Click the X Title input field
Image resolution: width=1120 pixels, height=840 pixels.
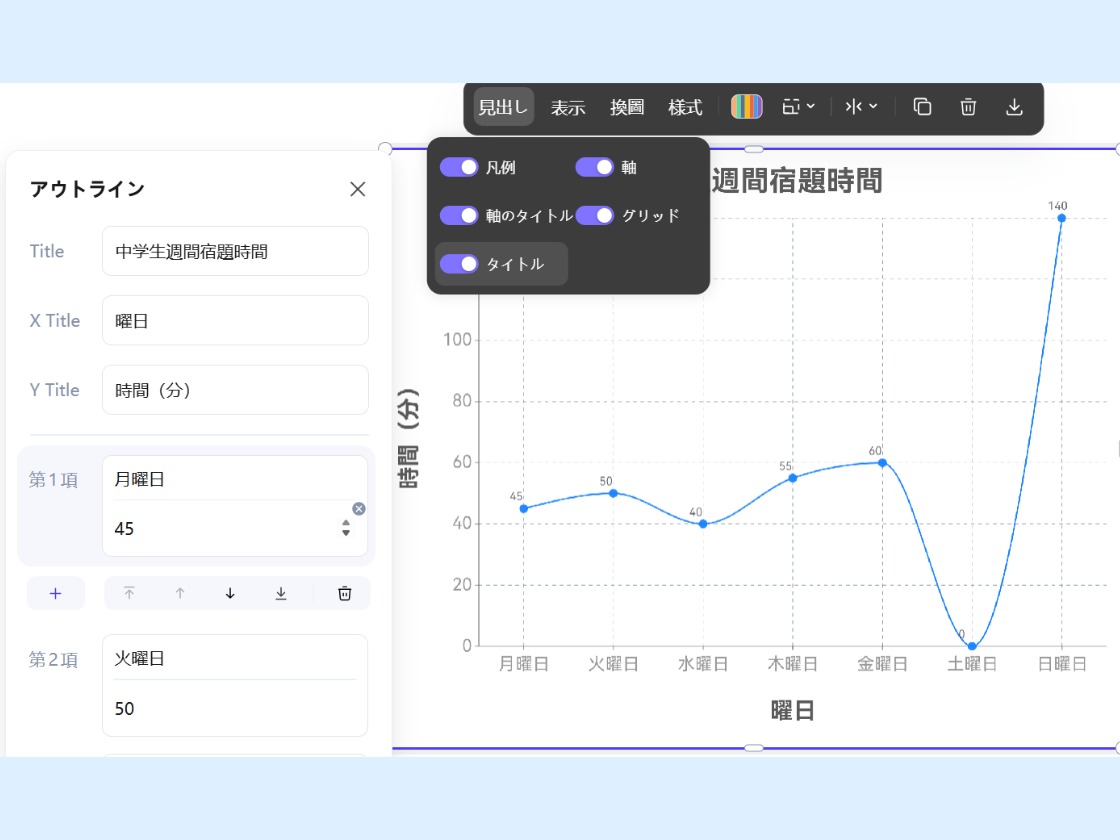pyautogui.click(x=235, y=321)
